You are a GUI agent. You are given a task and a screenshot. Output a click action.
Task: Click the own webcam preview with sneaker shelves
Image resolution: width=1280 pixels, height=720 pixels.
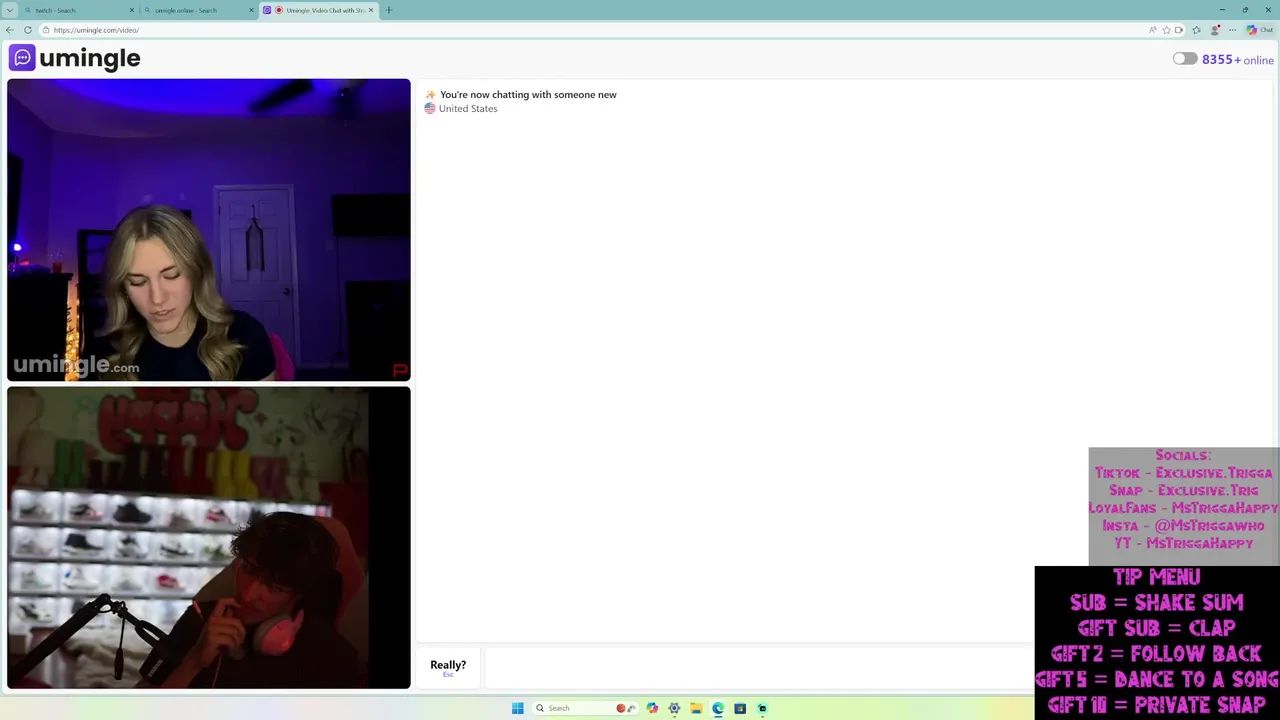(x=209, y=538)
